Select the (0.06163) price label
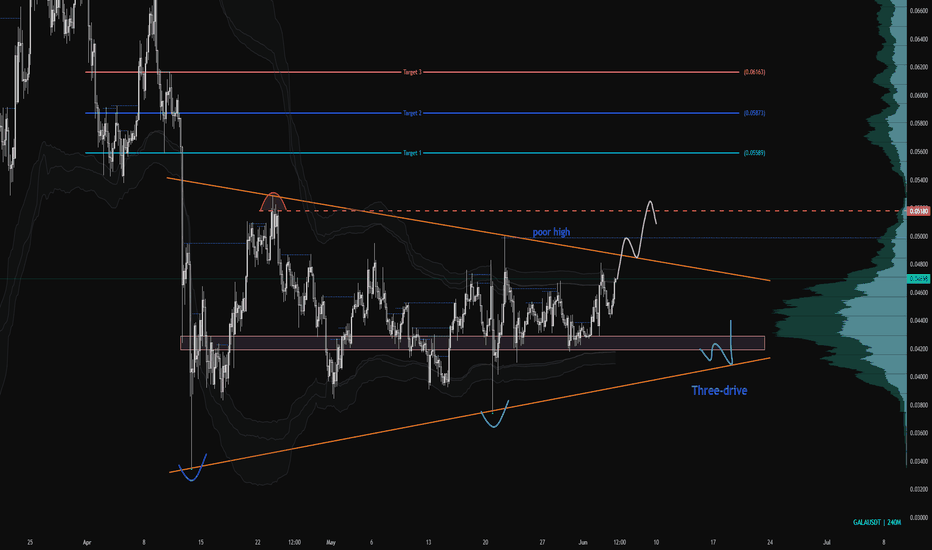The width and height of the screenshot is (932, 550). (754, 72)
